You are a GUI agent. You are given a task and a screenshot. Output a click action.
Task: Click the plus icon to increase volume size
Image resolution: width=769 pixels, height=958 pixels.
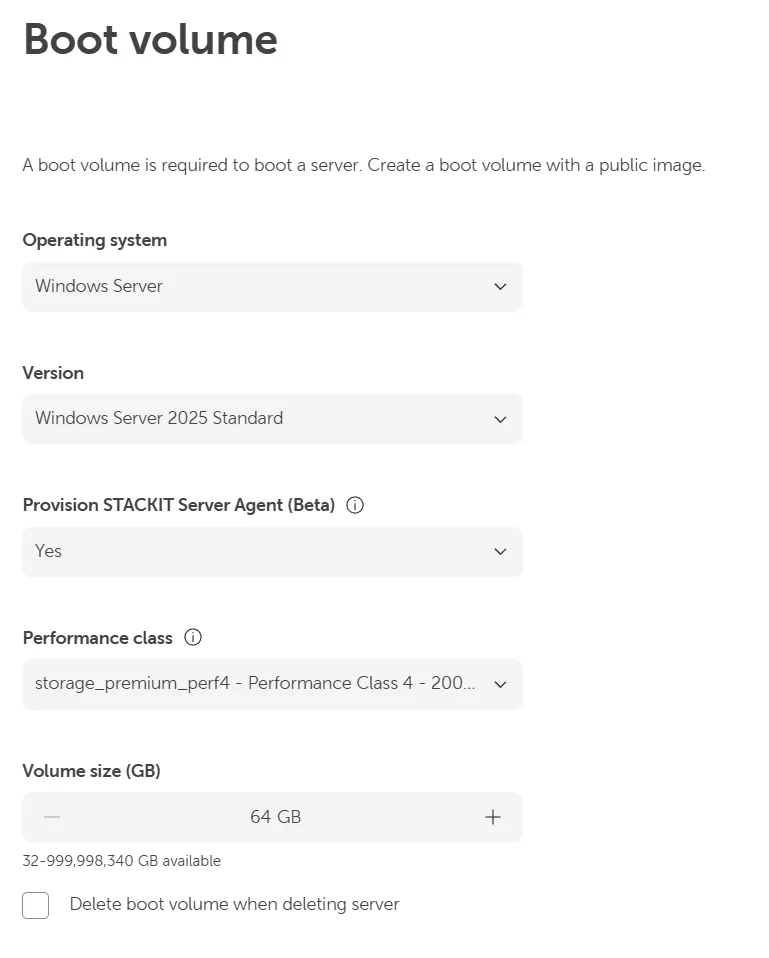pyautogui.click(x=492, y=817)
